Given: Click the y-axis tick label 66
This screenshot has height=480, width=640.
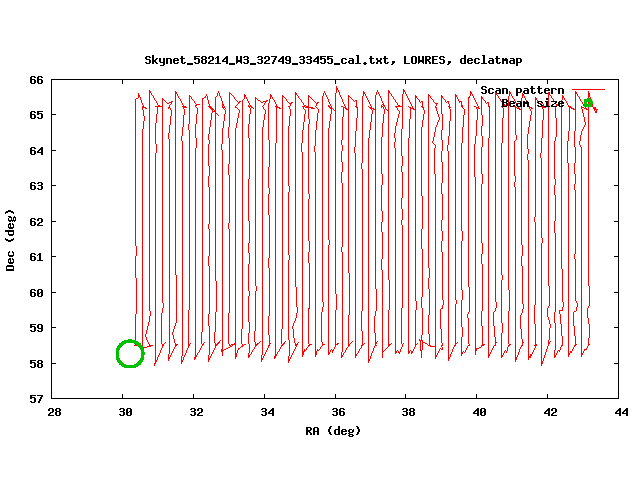Looking at the screenshot, I should 36,80.
